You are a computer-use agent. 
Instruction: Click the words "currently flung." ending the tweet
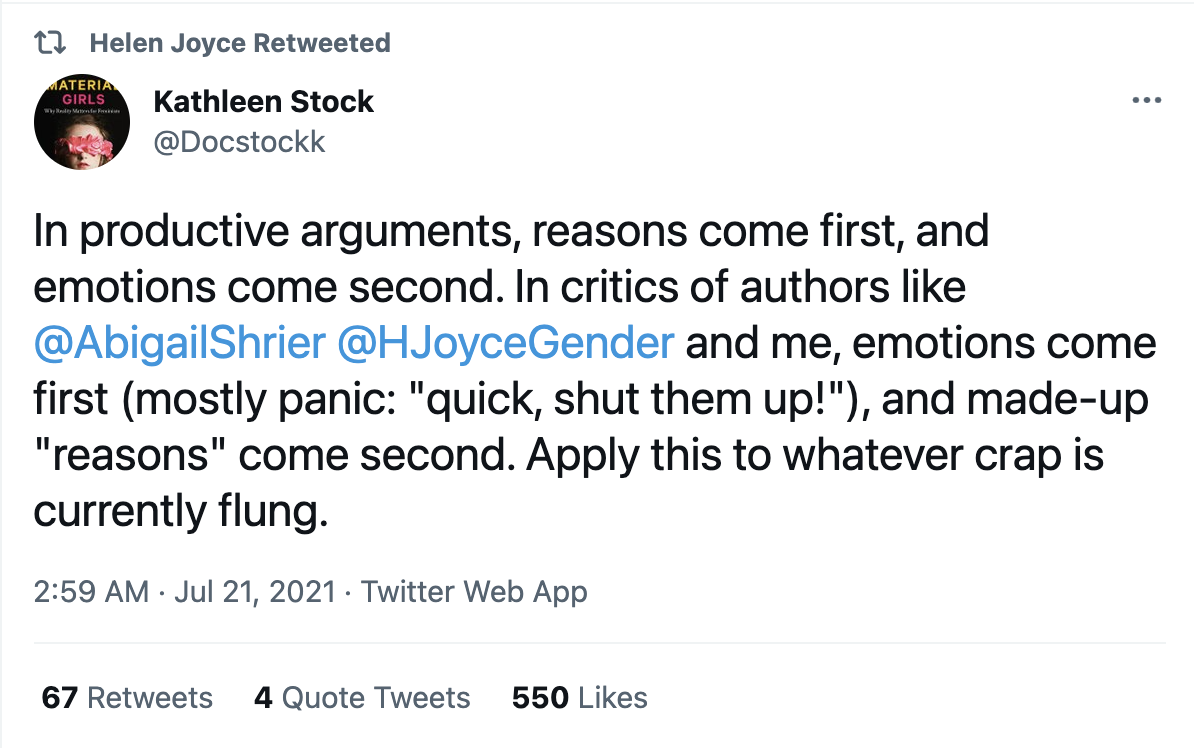[181, 511]
